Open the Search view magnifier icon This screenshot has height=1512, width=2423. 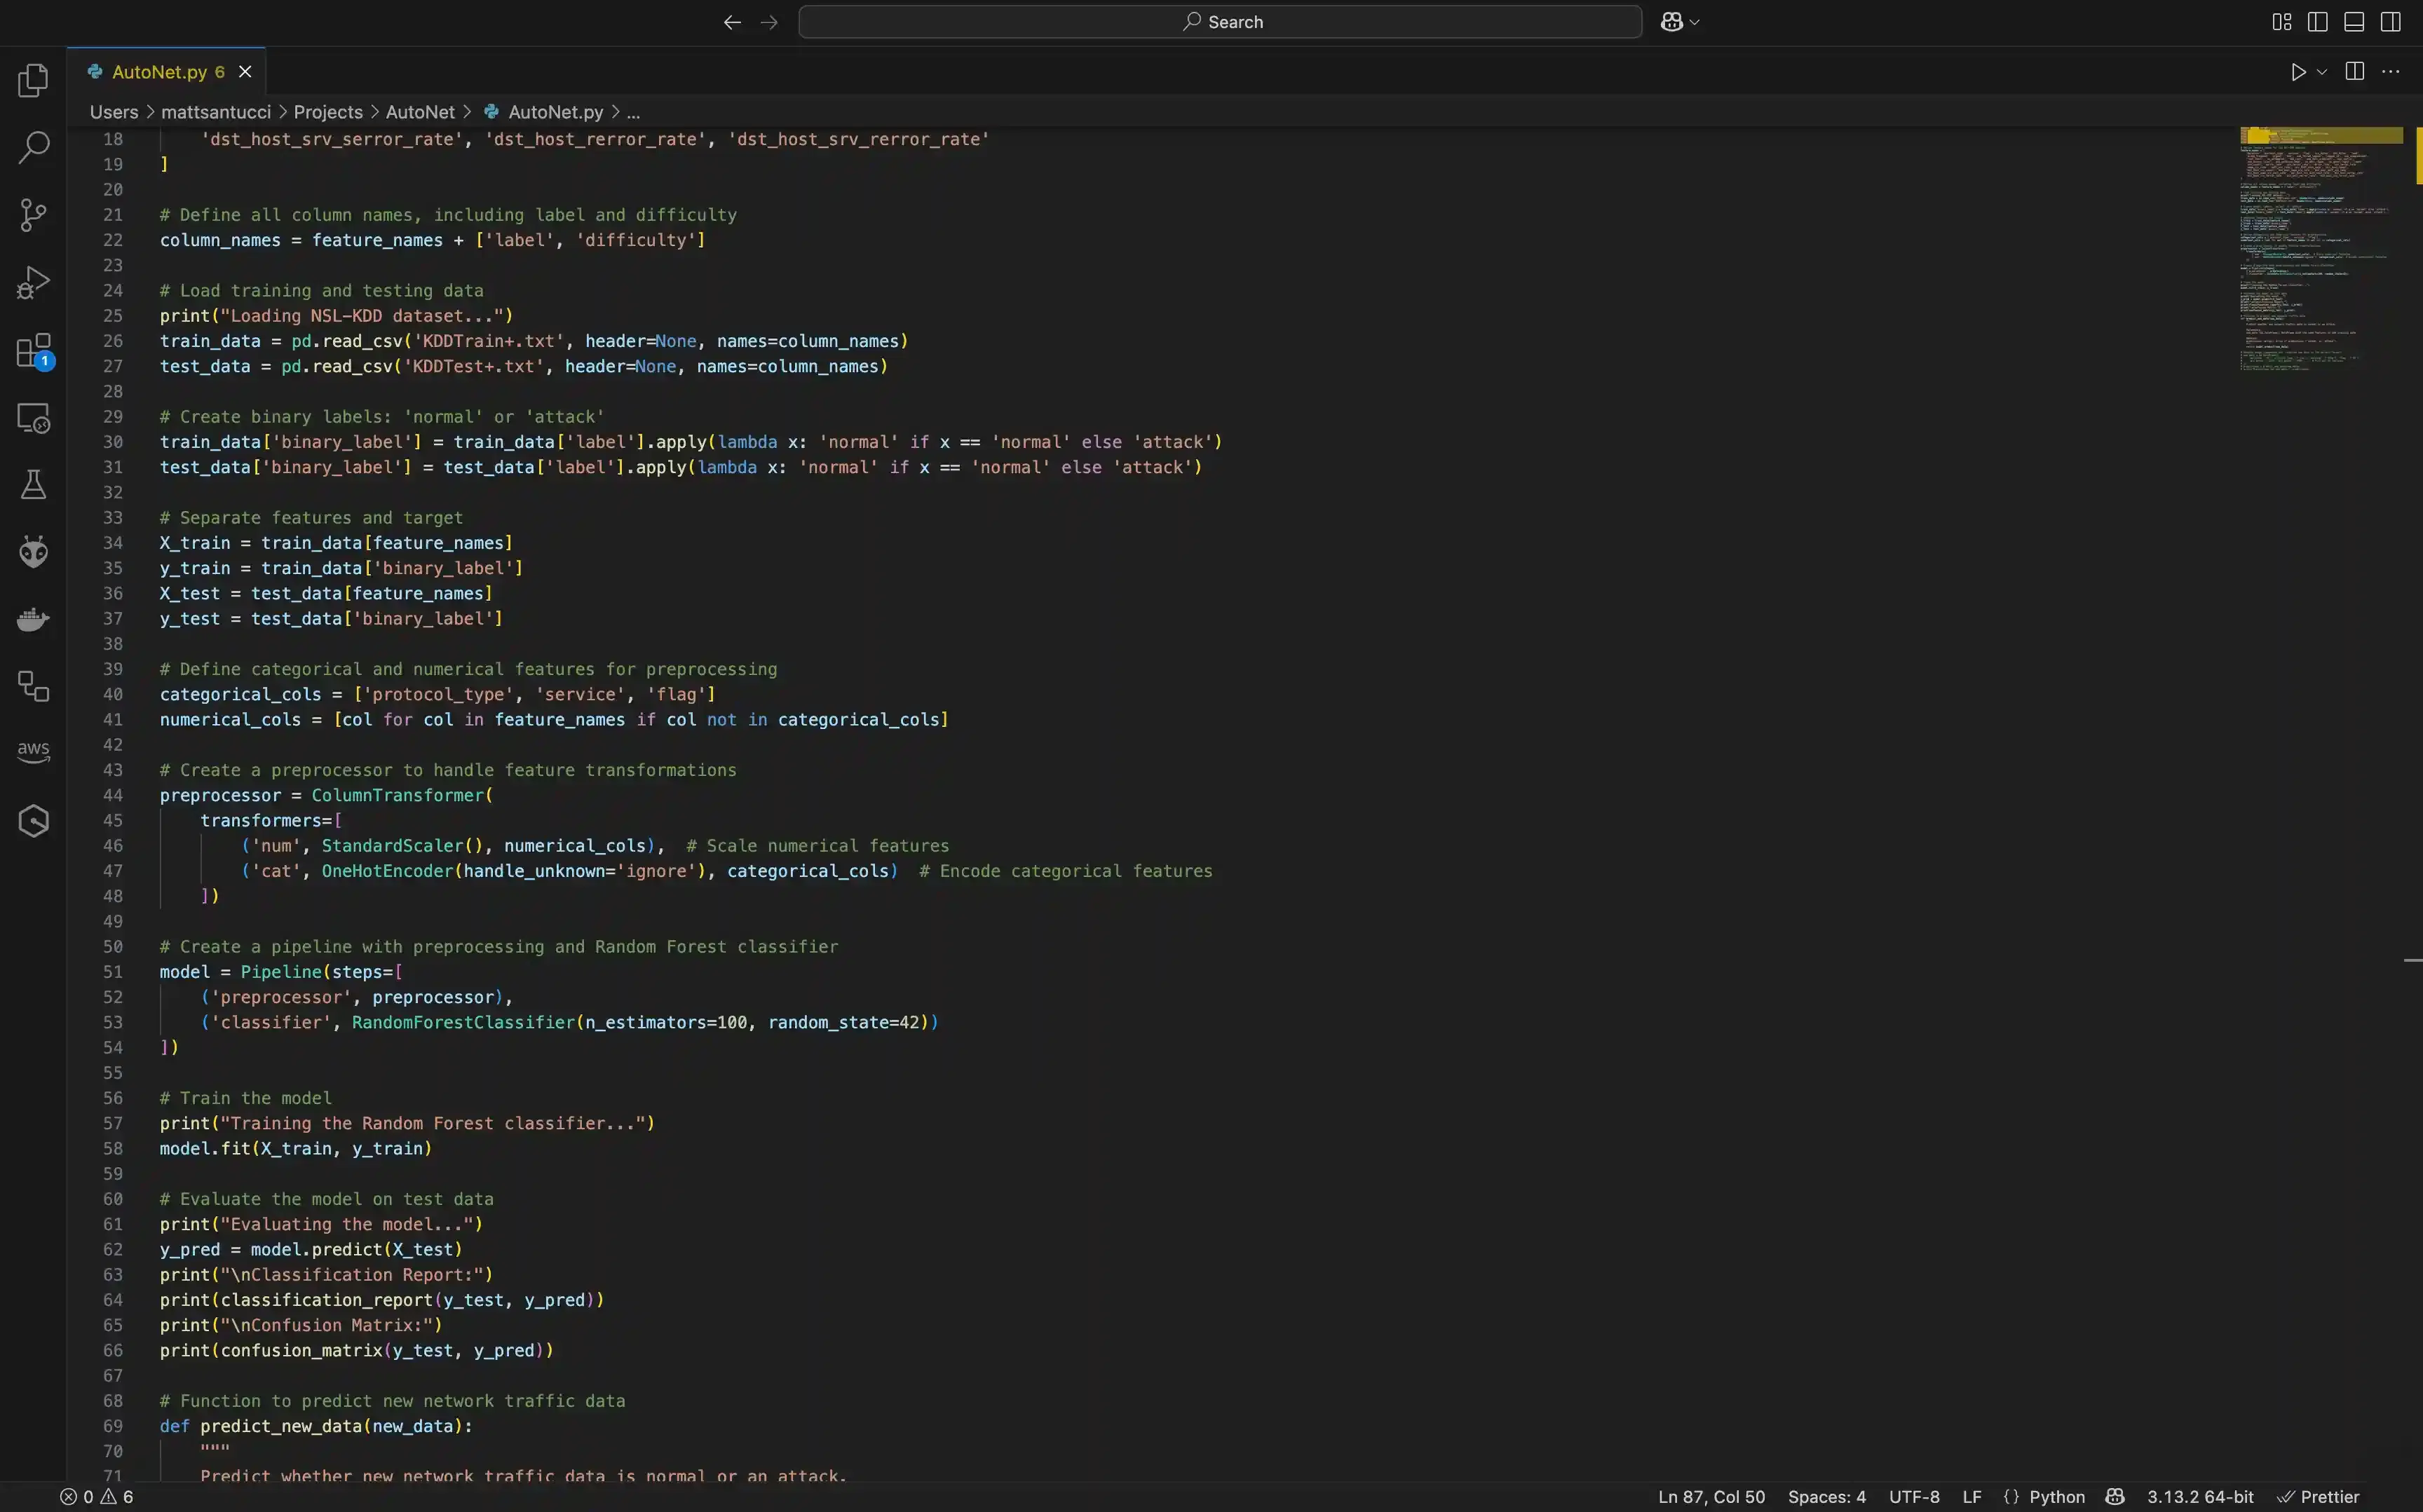pyautogui.click(x=33, y=147)
